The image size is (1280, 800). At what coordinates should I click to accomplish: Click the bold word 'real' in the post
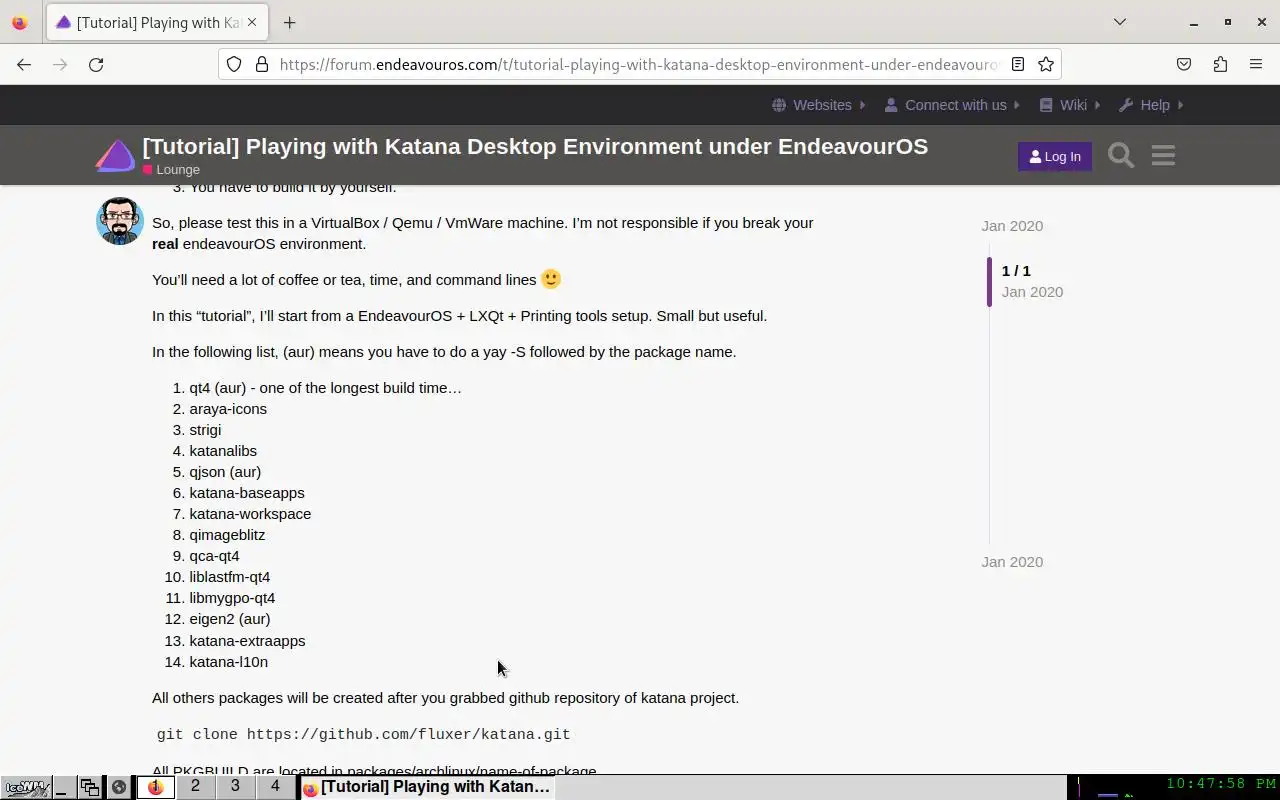165,244
